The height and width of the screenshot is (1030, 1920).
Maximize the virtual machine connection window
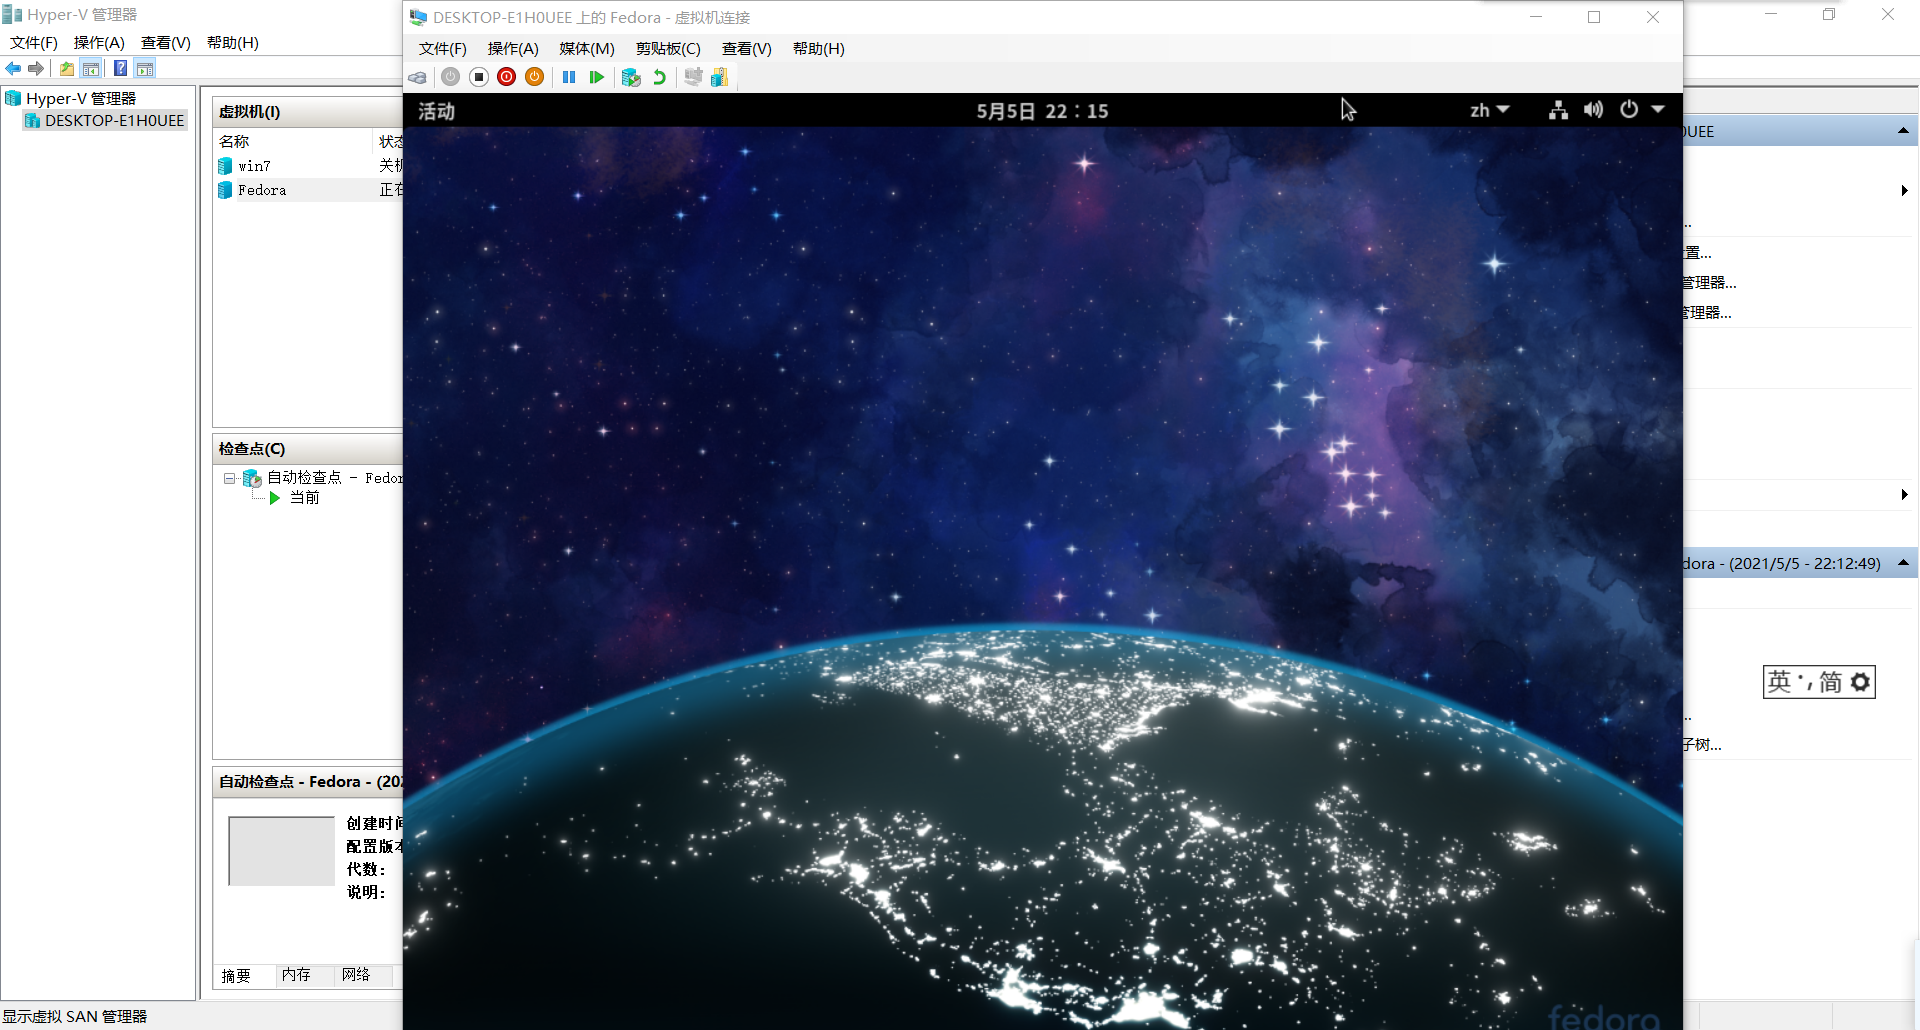pyautogui.click(x=1594, y=17)
